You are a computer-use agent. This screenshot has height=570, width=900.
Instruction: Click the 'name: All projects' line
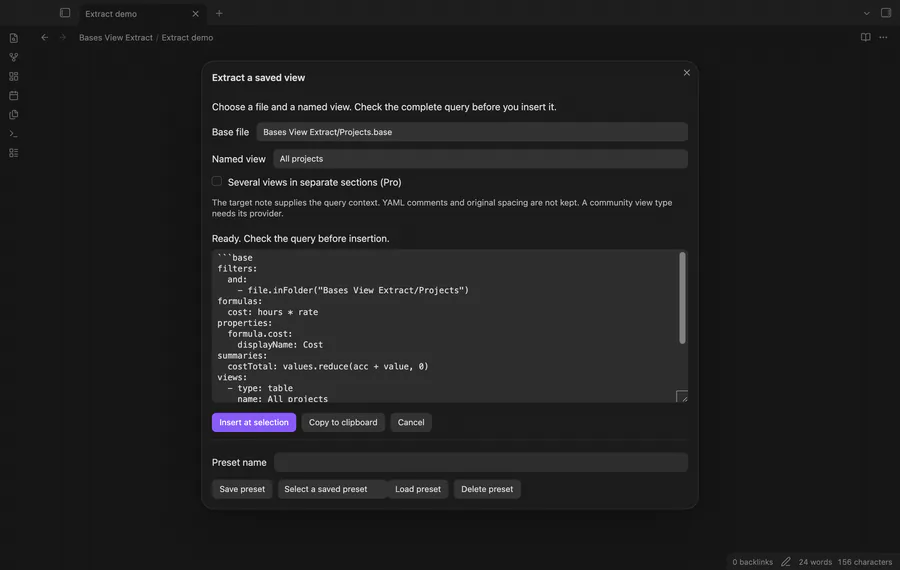[282, 398]
